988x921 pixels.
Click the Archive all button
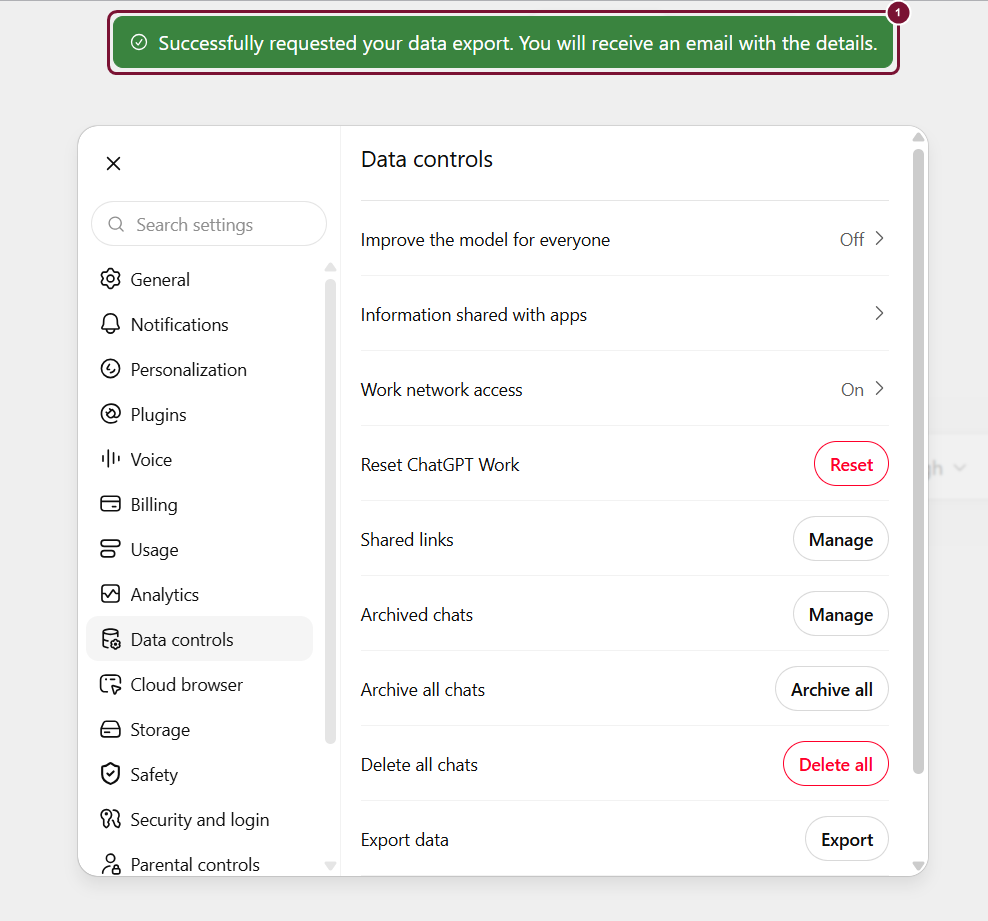click(x=832, y=689)
